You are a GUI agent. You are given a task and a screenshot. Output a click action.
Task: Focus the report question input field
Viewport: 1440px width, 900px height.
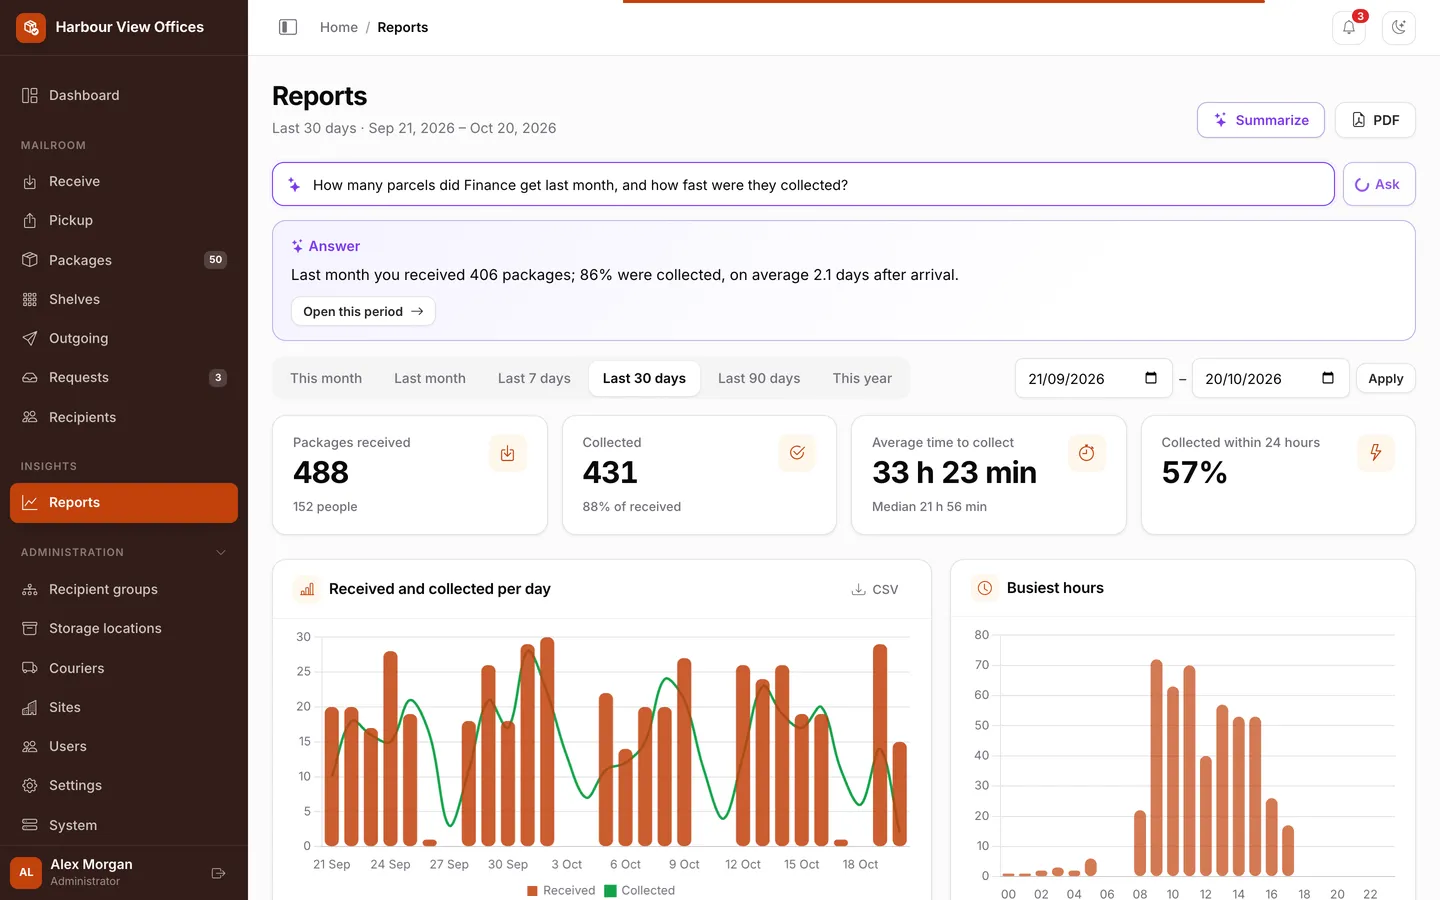(x=803, y=184)
